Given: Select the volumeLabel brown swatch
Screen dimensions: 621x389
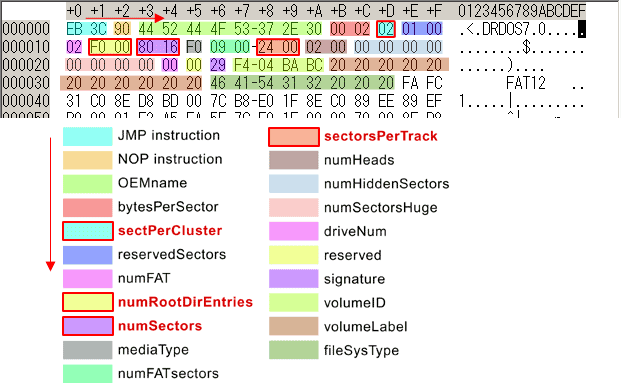Looking at the screenshot, I should point(293,326).
